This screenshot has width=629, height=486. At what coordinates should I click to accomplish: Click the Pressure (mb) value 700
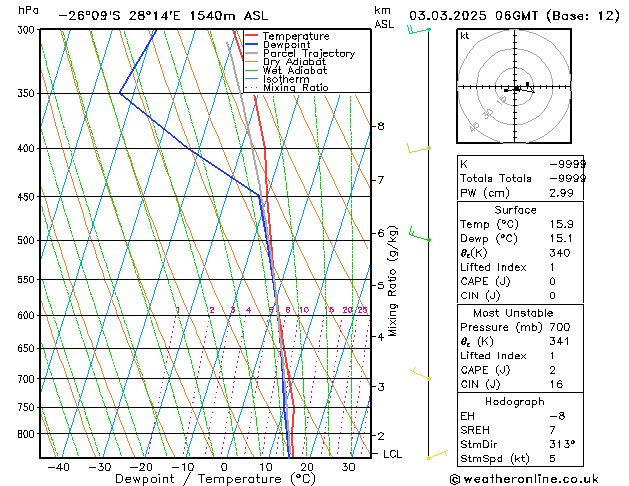[560, 327]
